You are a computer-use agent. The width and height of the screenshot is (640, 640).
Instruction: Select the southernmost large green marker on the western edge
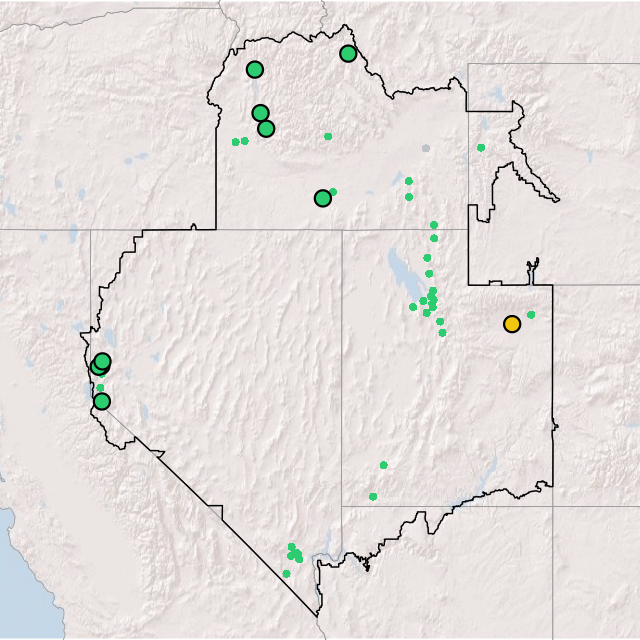click(101, 402)
